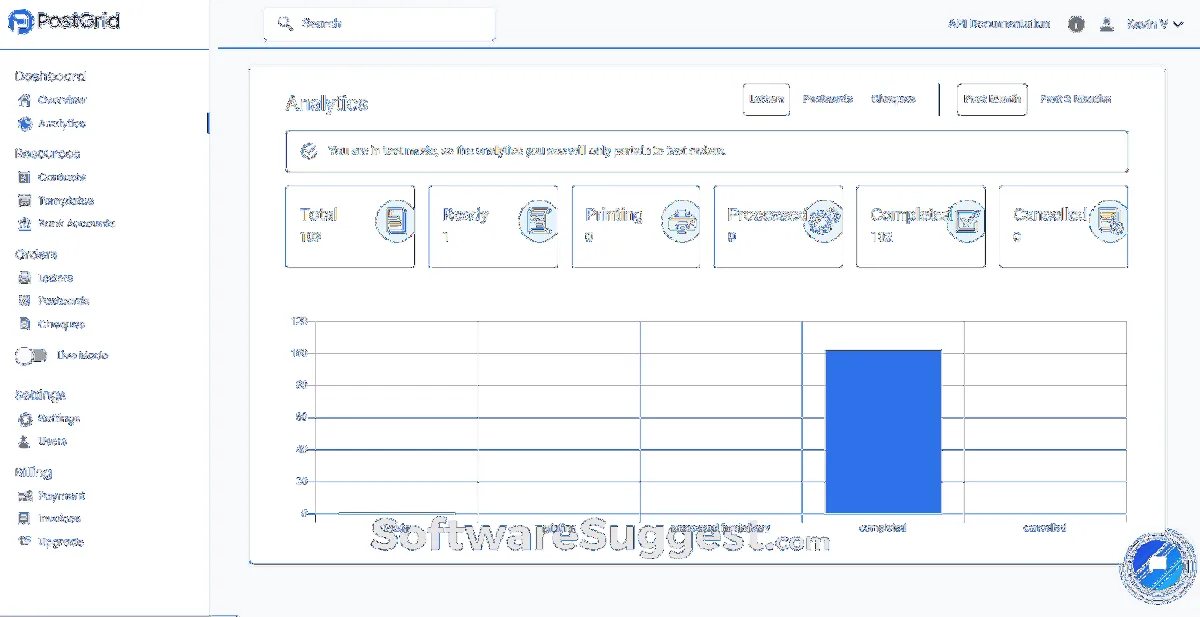Screen dimensions: 1200x617
Task: Click the Total card document icon
Action: (x=396, y=220)
